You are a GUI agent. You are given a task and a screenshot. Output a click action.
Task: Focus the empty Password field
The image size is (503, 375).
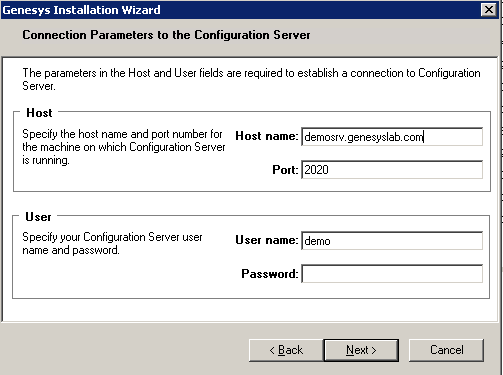(392, 274)
